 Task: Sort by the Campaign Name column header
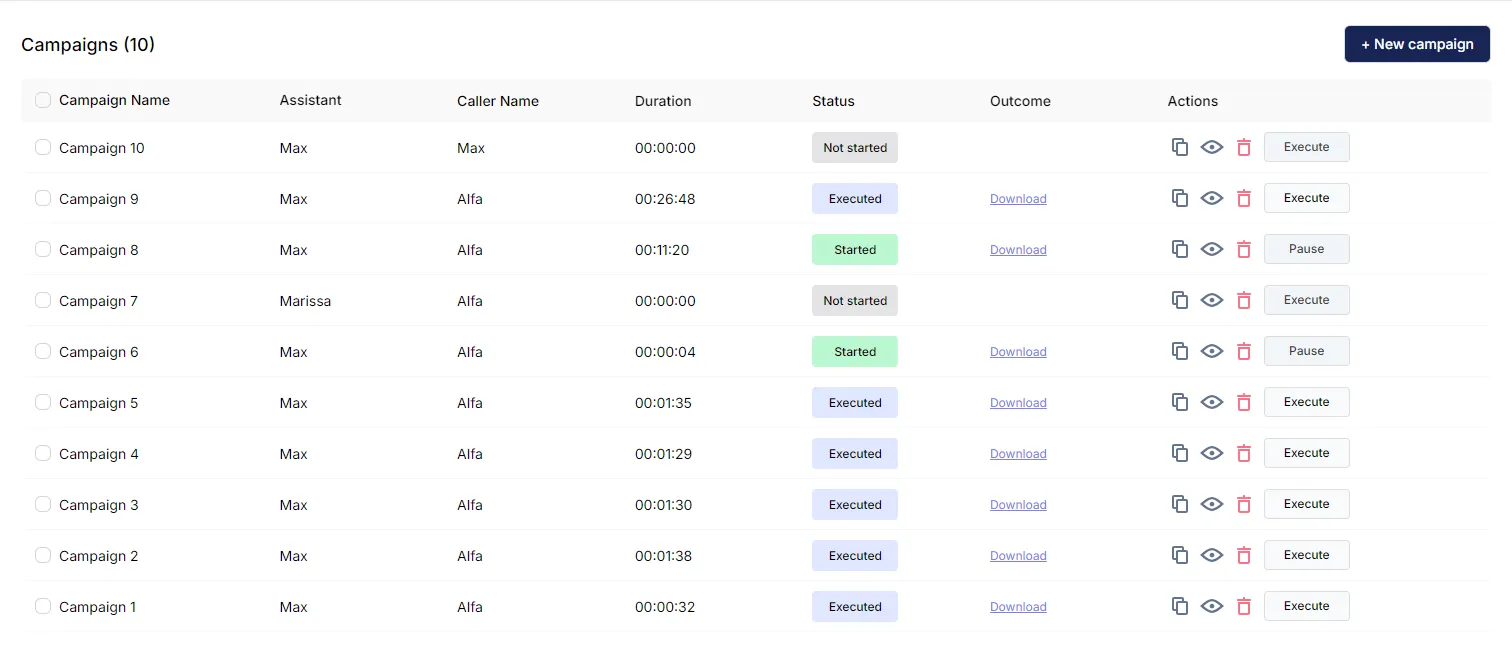(113, 100)
